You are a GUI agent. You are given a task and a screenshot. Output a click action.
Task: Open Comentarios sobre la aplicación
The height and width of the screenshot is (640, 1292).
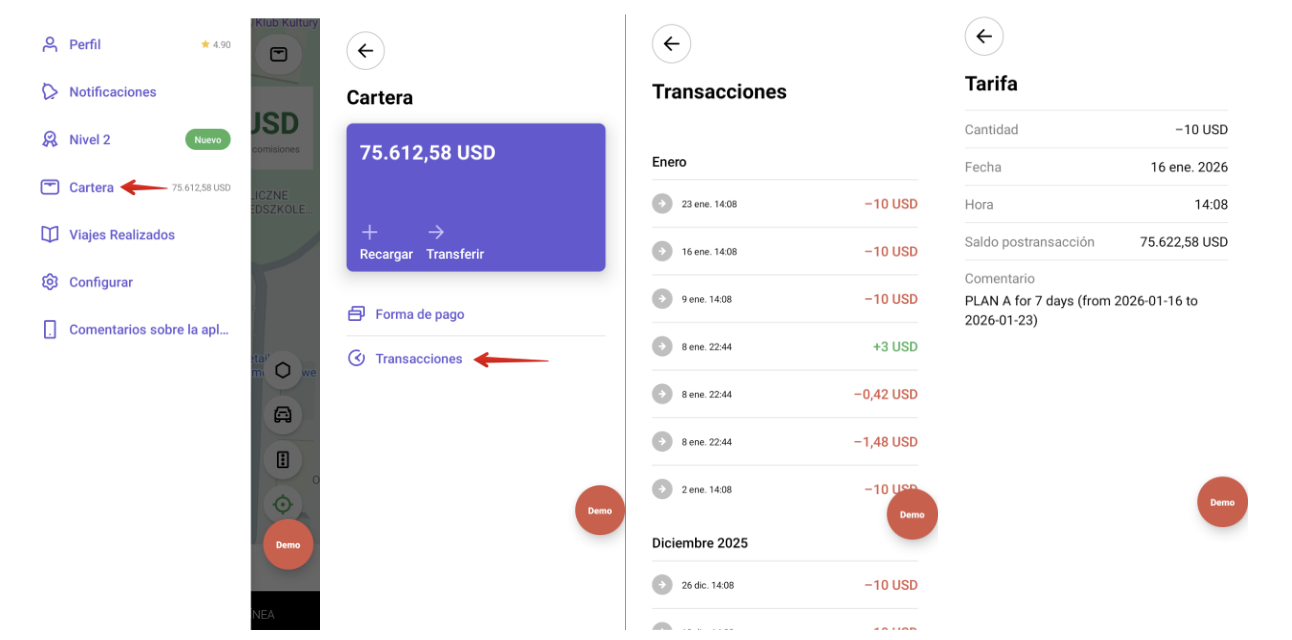click(x=148, y=330)
